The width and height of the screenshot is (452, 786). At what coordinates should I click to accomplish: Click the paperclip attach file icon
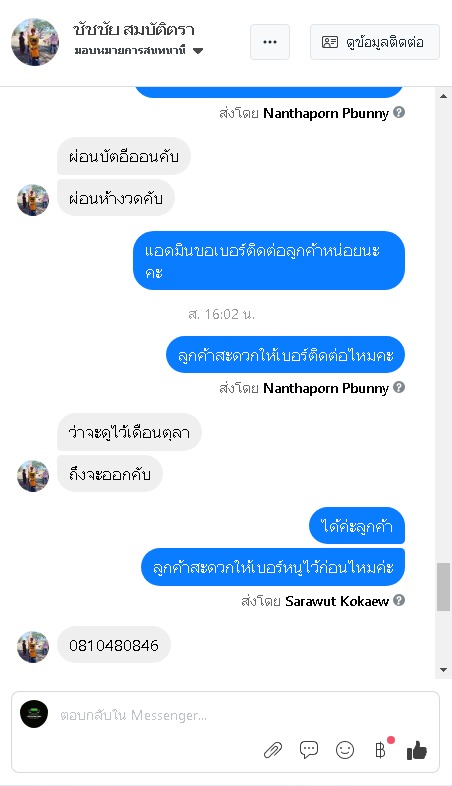[273, 750]
